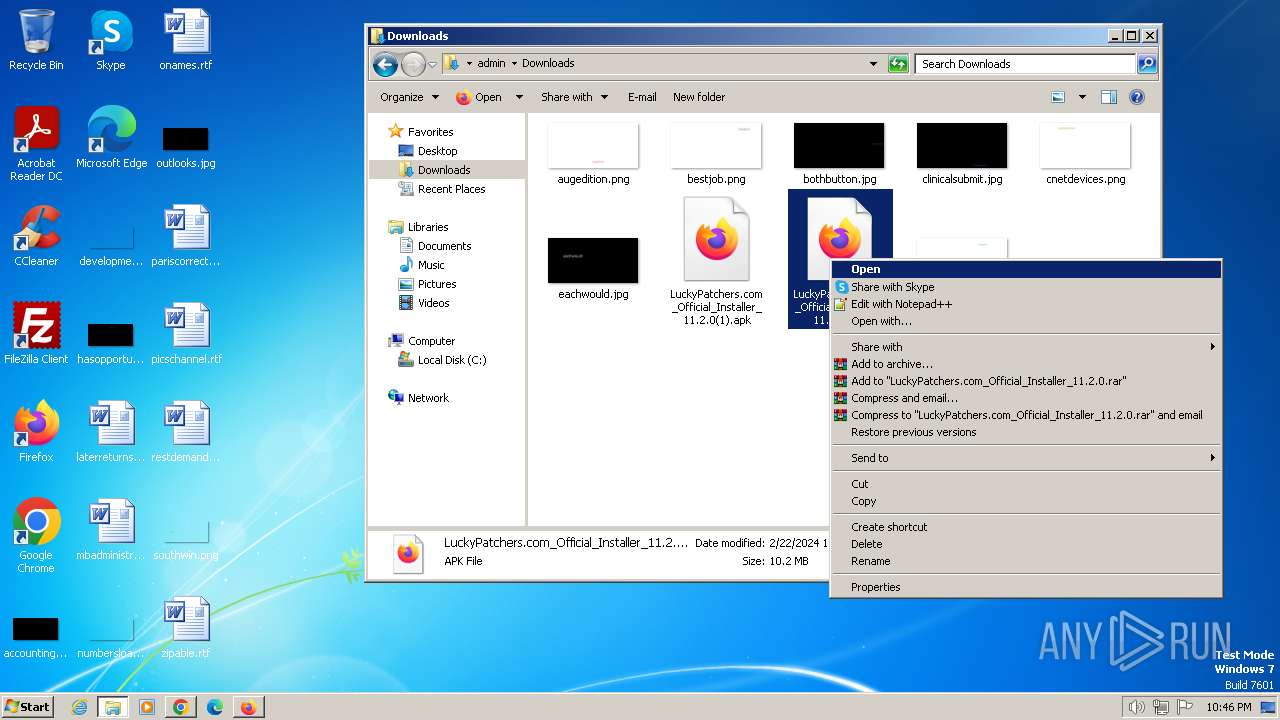The image size is (1280, 720).
Task: Select Recent Places in navigation pane
Action: pyautogui.click(x=451, y=189)
